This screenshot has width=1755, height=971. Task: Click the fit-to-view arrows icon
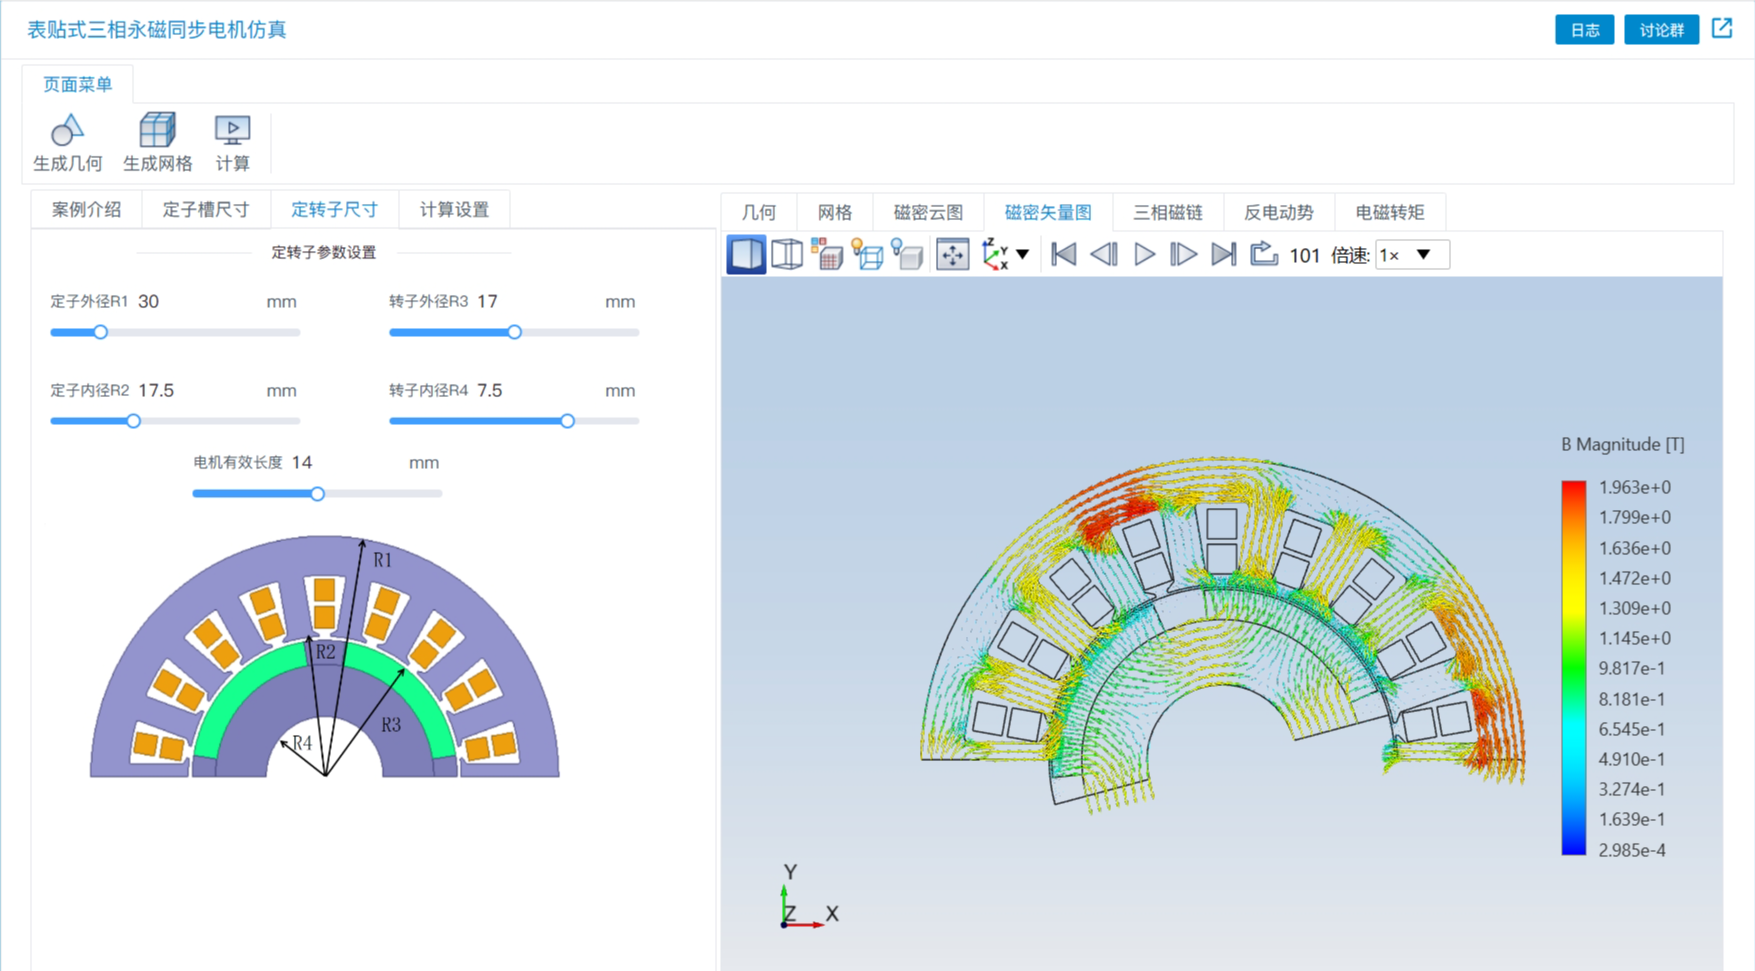click(952, 255)
